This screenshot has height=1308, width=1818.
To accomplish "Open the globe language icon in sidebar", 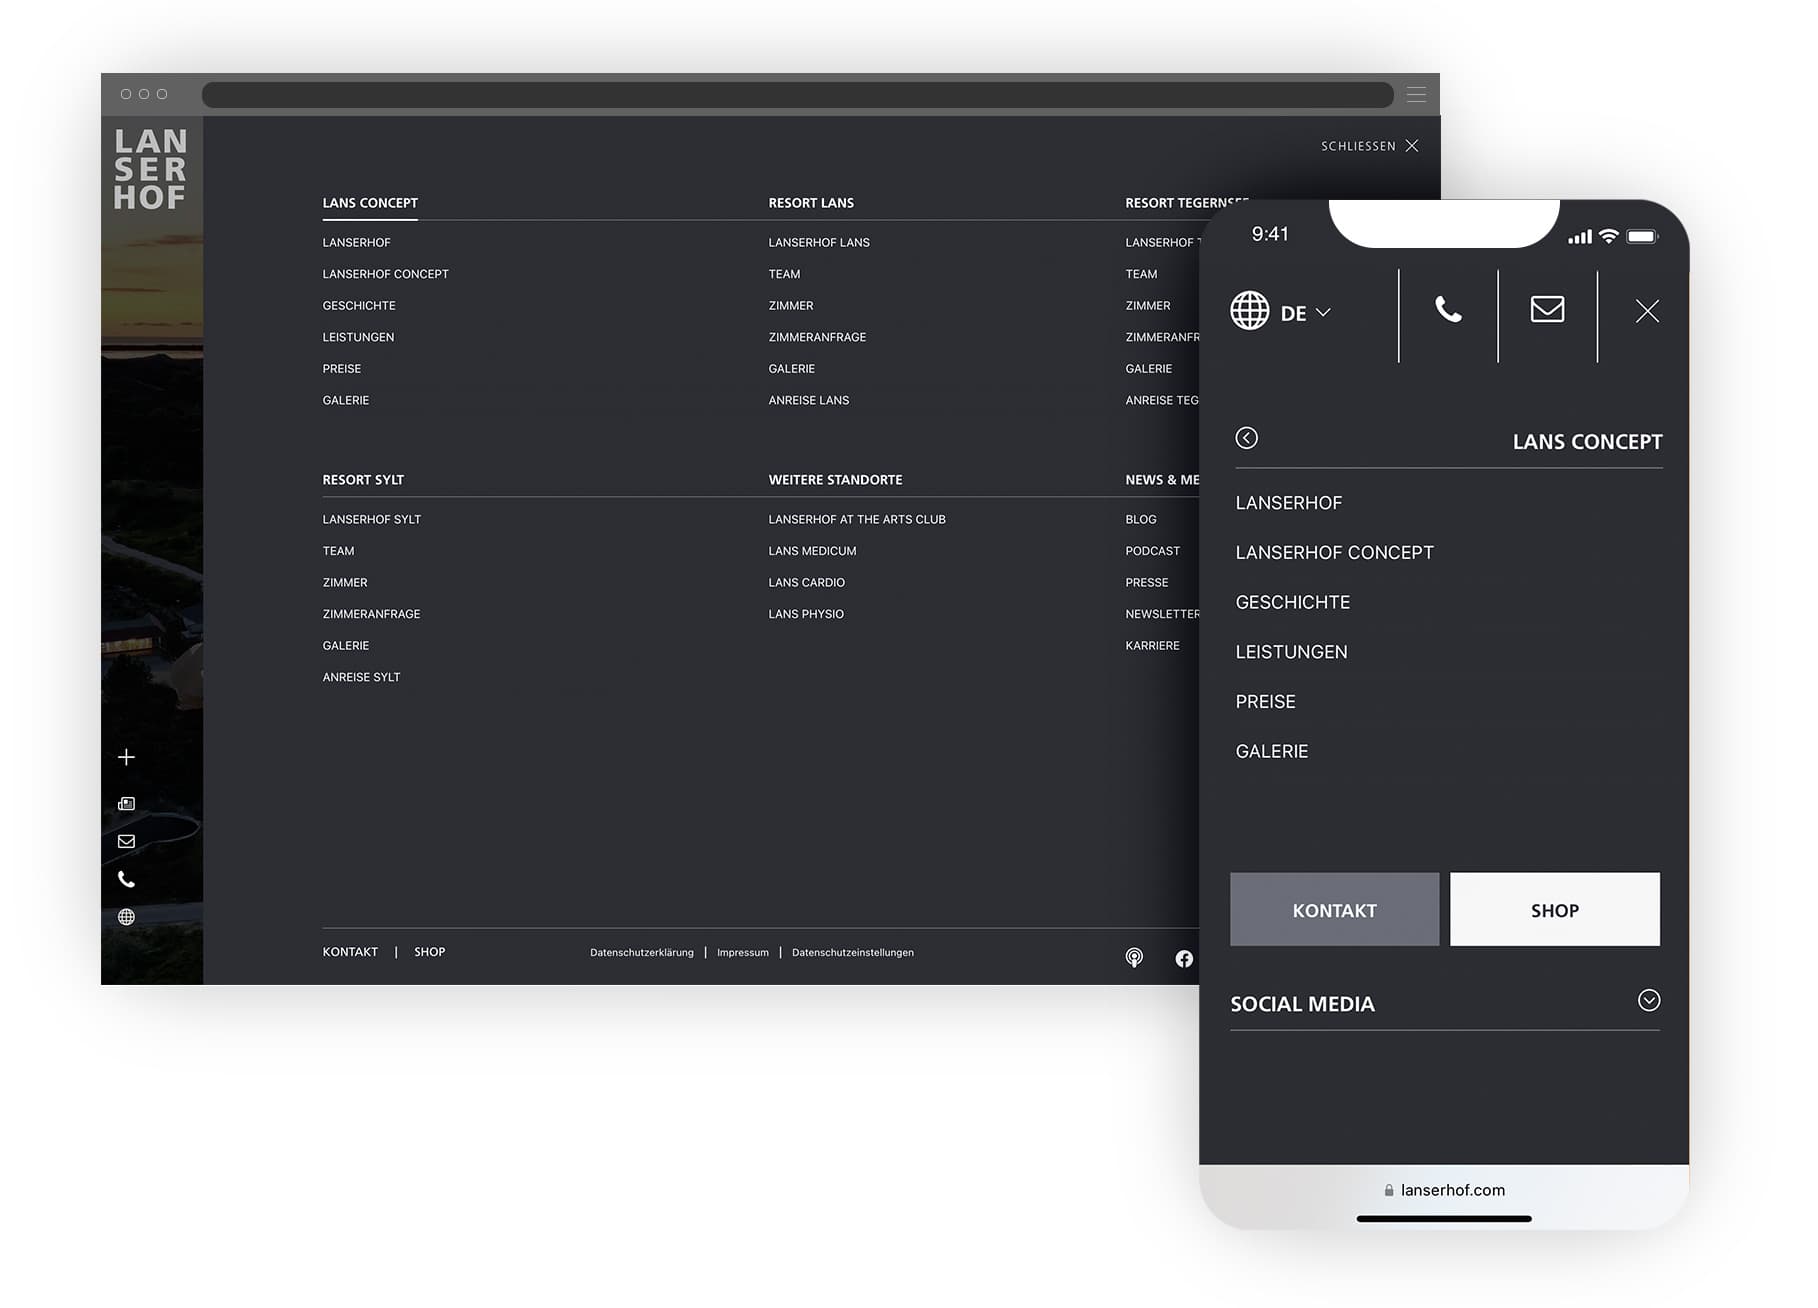I will (126, 917).
